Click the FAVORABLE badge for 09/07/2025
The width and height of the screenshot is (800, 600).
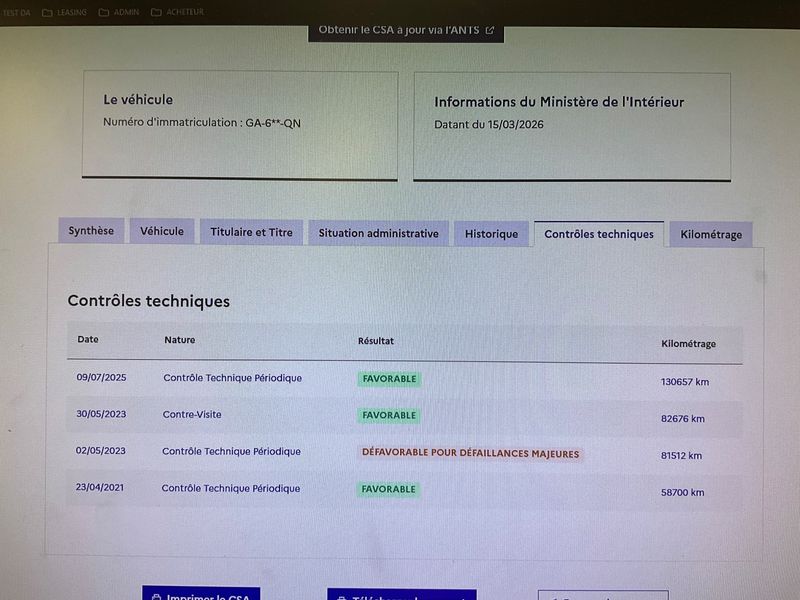(x=389, y=379)
